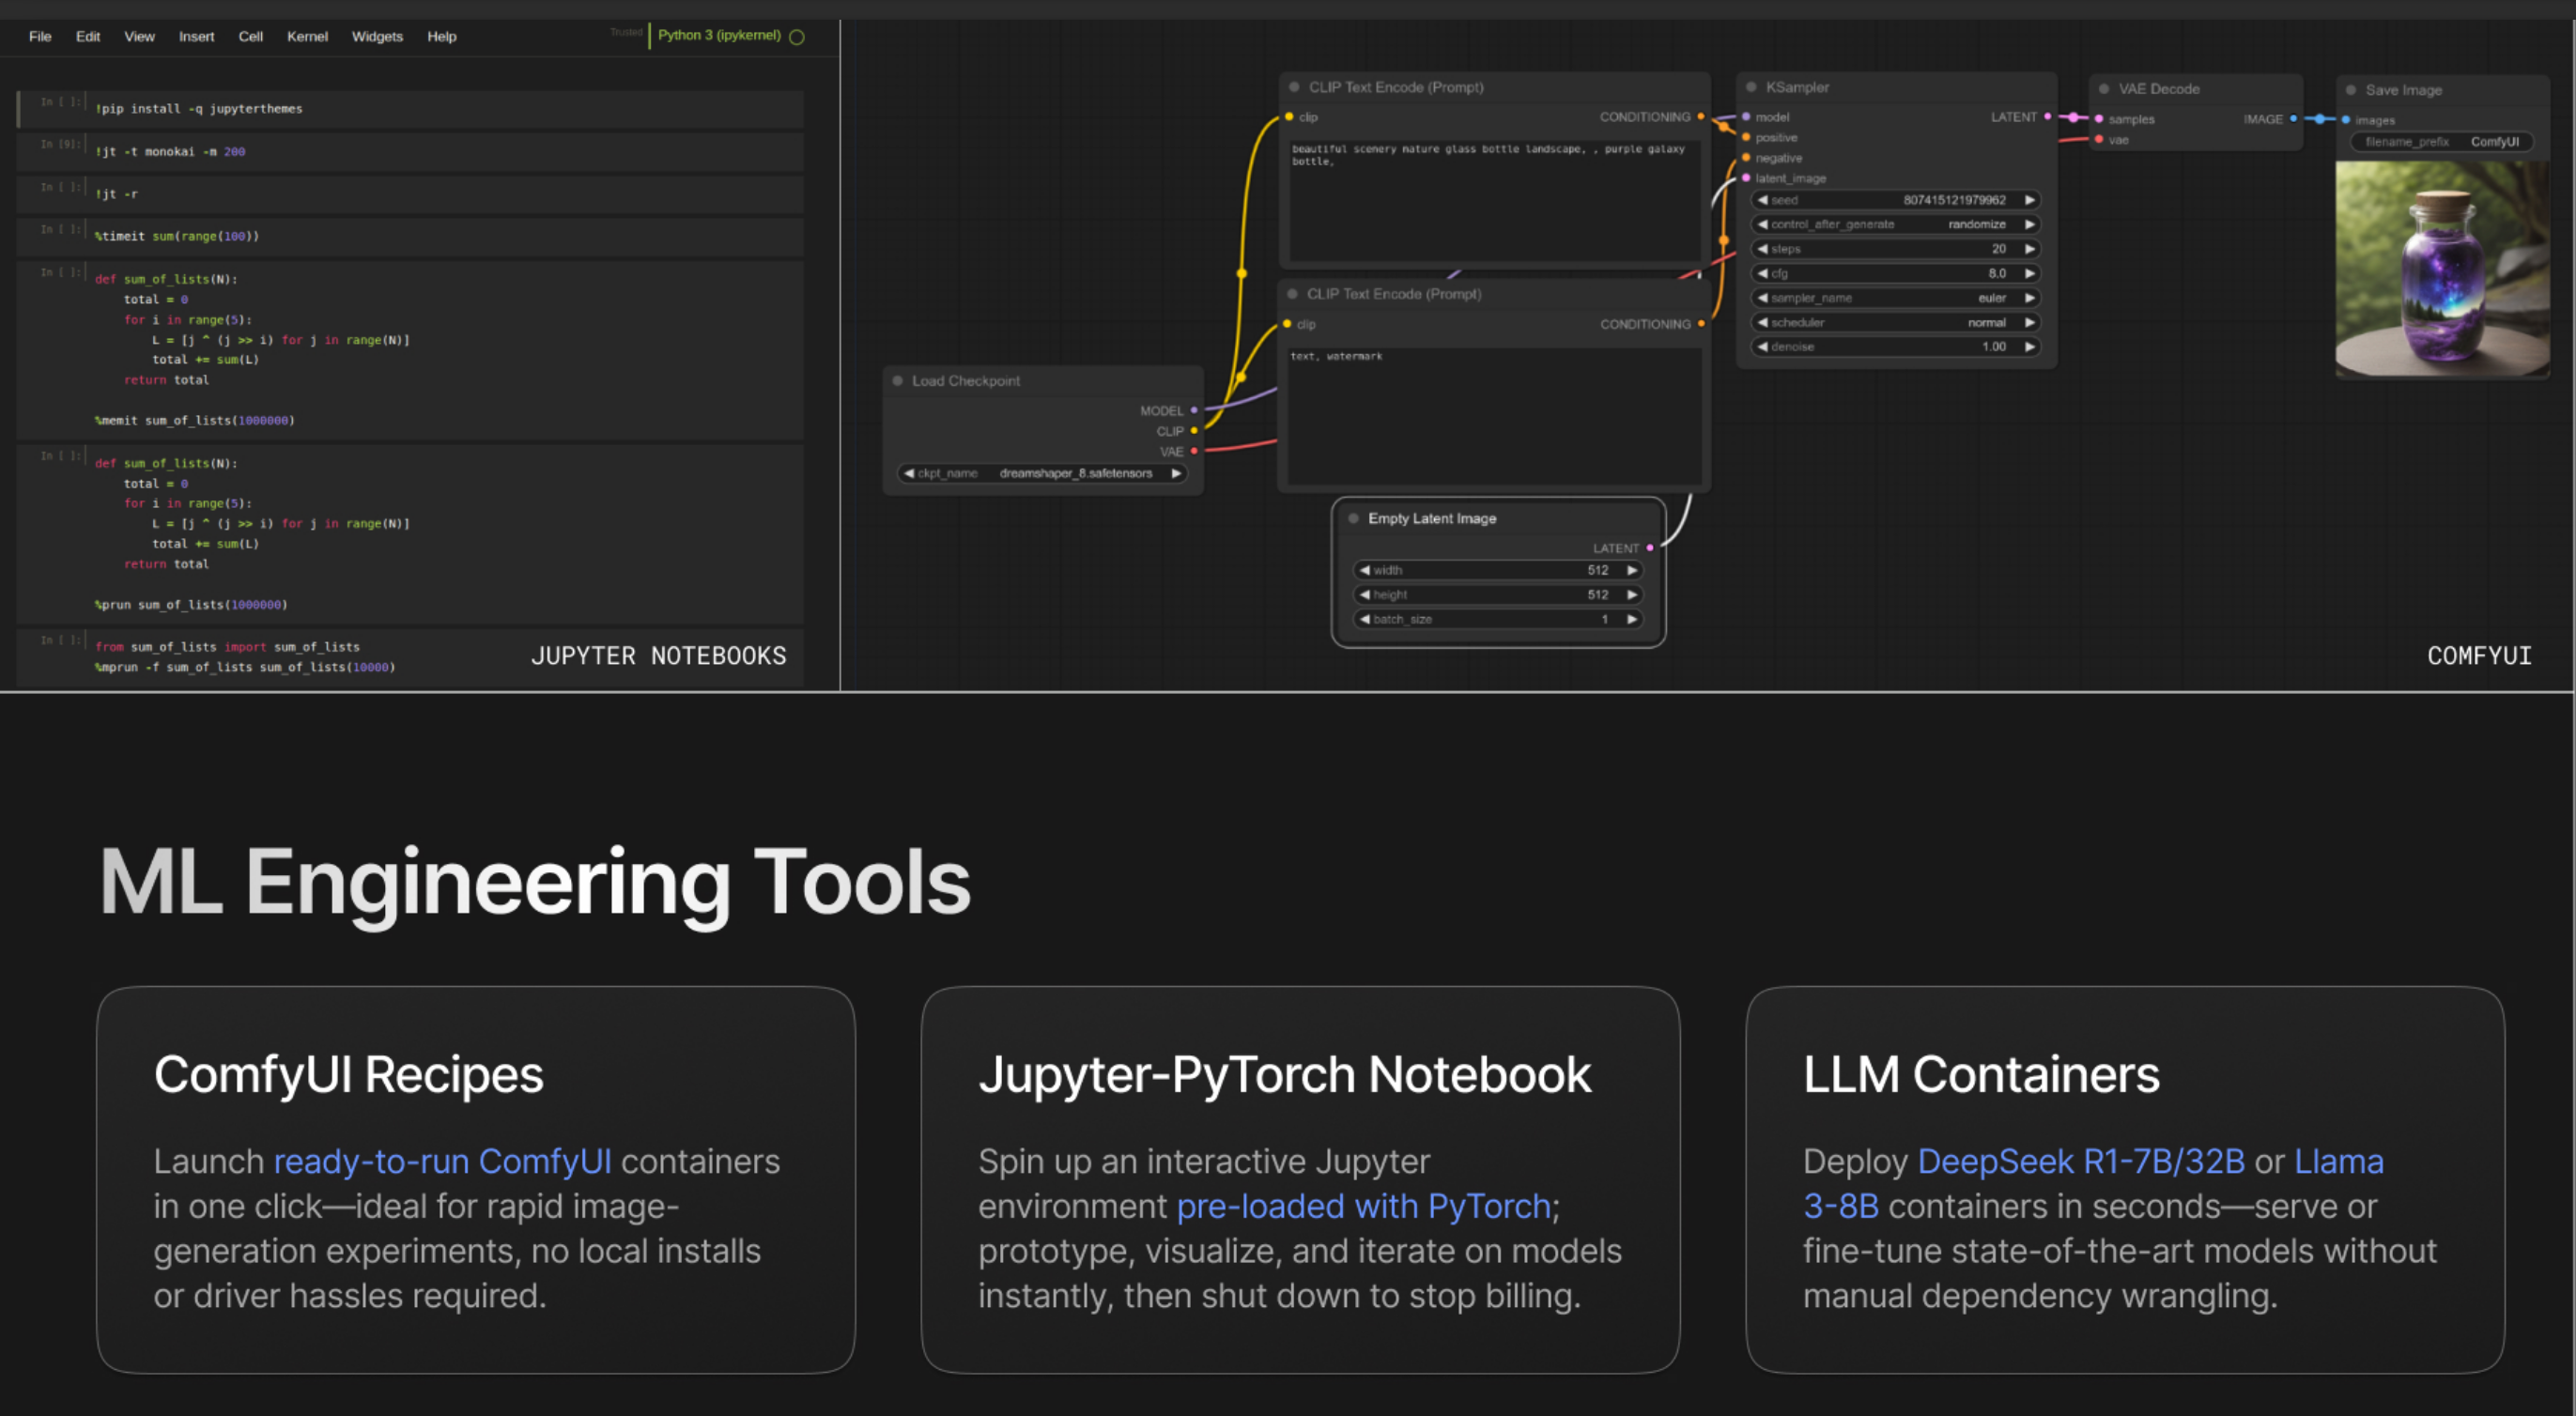The image size is (2576, 1416).
Task: Collapse the KSampler node via its dot
Action: tap(1751, 87)
